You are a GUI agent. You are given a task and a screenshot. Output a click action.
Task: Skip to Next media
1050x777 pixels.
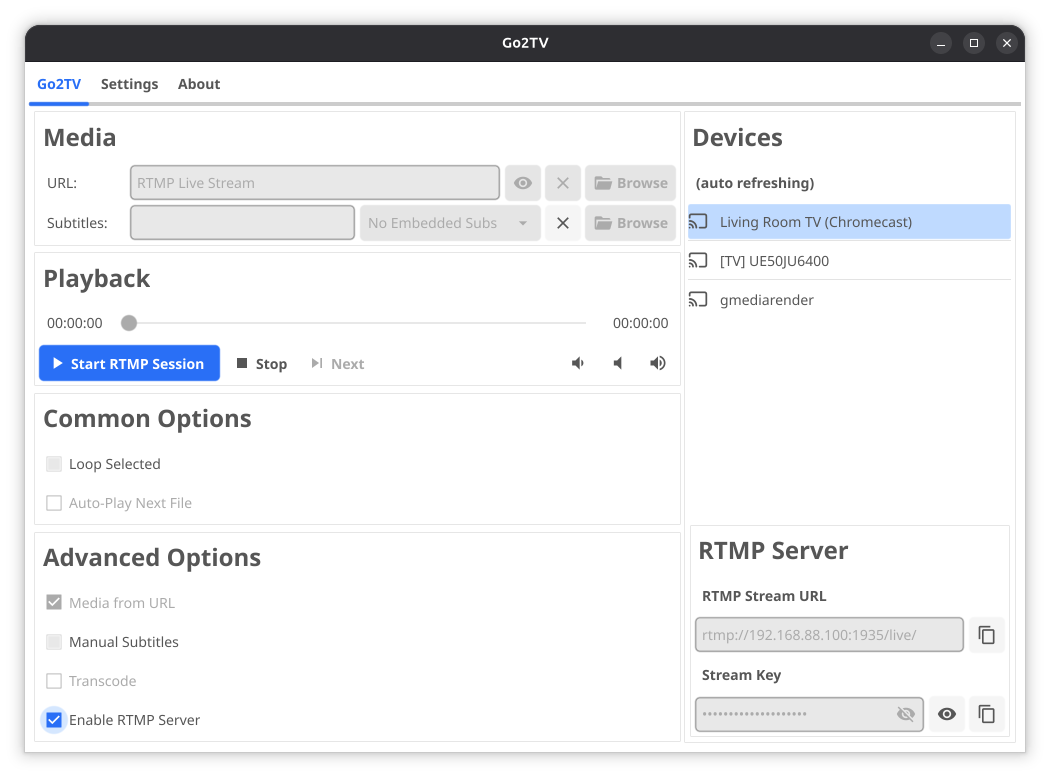338,364
